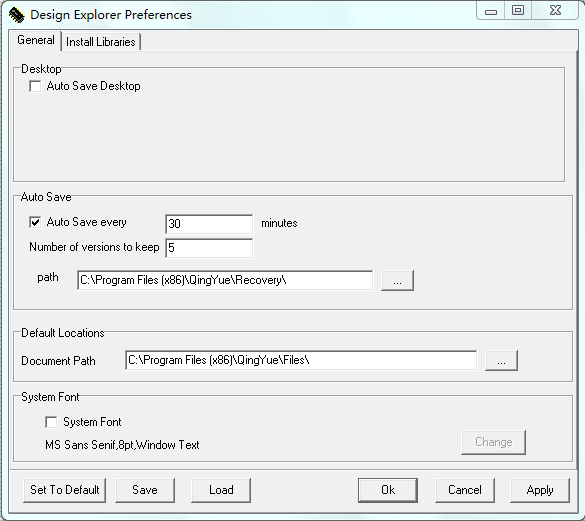This screenshot has width=585, height=521.
Task: Click the auto save minutes field
Action: click(x=209, y=224)
